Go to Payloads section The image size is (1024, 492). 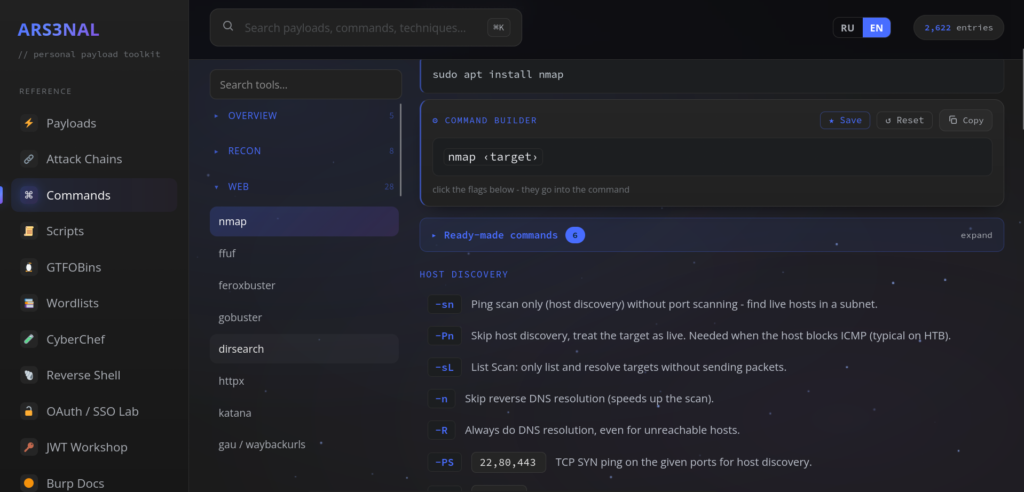pos(94,123)
